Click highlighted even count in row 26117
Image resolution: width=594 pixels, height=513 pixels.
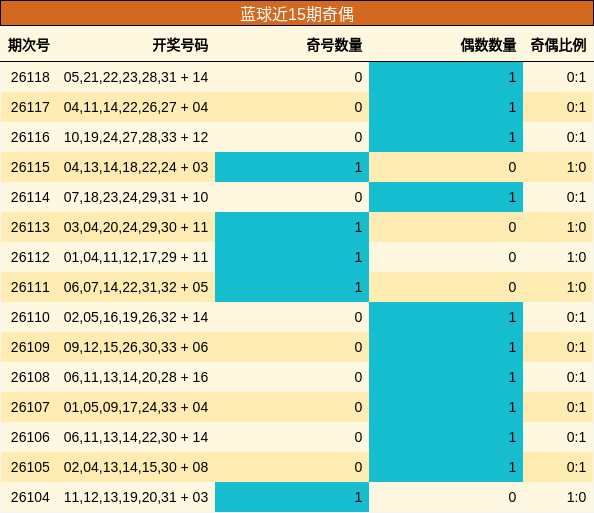(446, 107)
